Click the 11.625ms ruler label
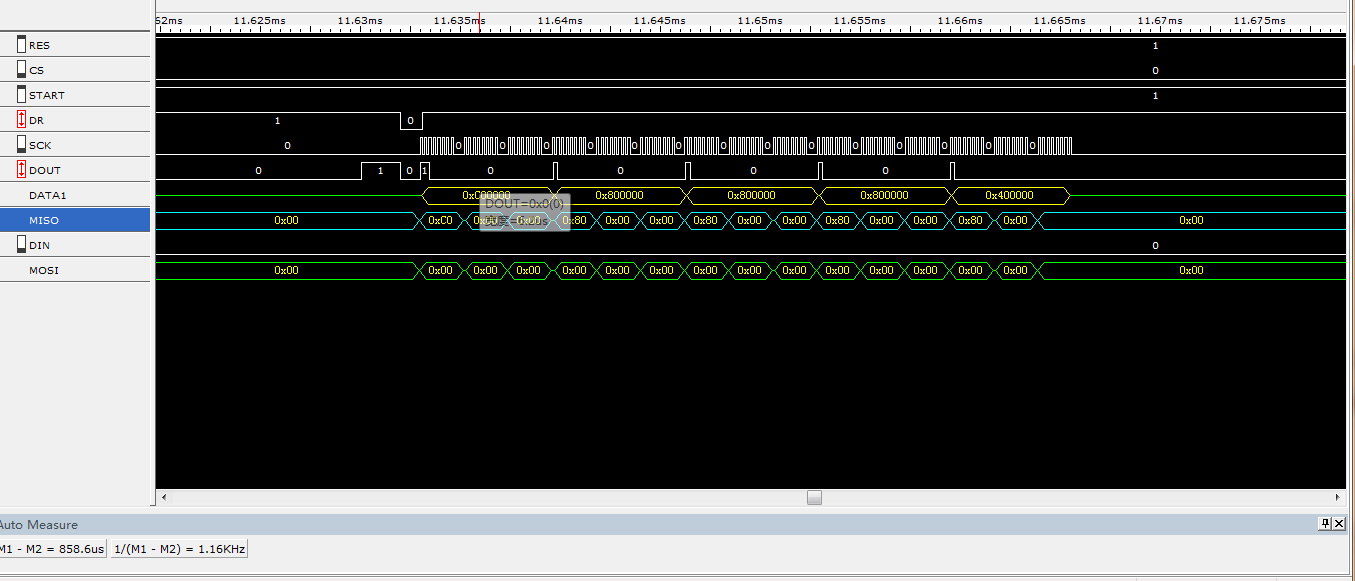Image resolution: width=1355 pixels, height=581 pixels. [258, 20]
